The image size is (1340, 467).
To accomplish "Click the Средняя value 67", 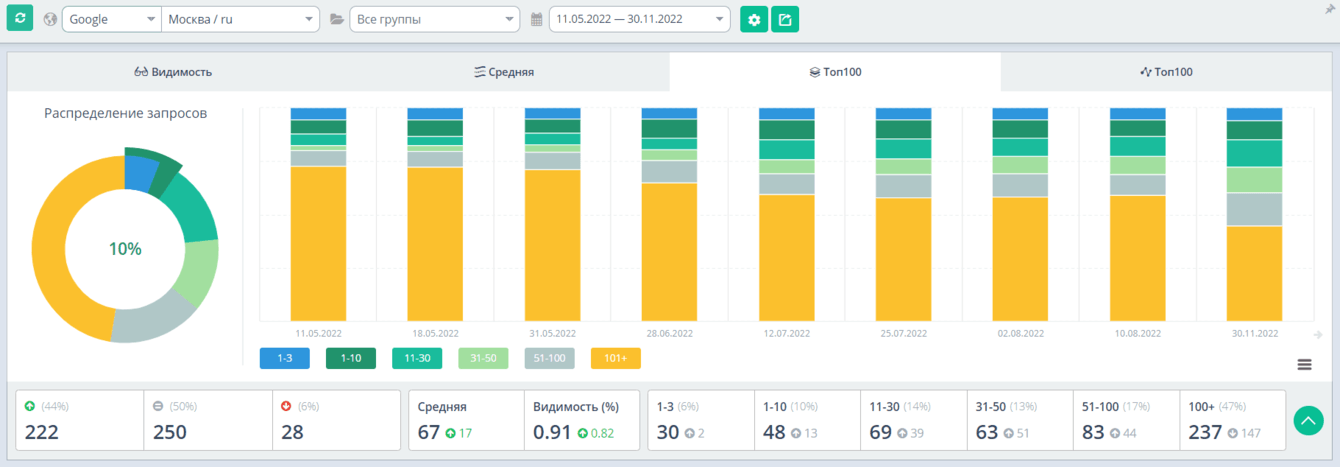I will point(430,432).
